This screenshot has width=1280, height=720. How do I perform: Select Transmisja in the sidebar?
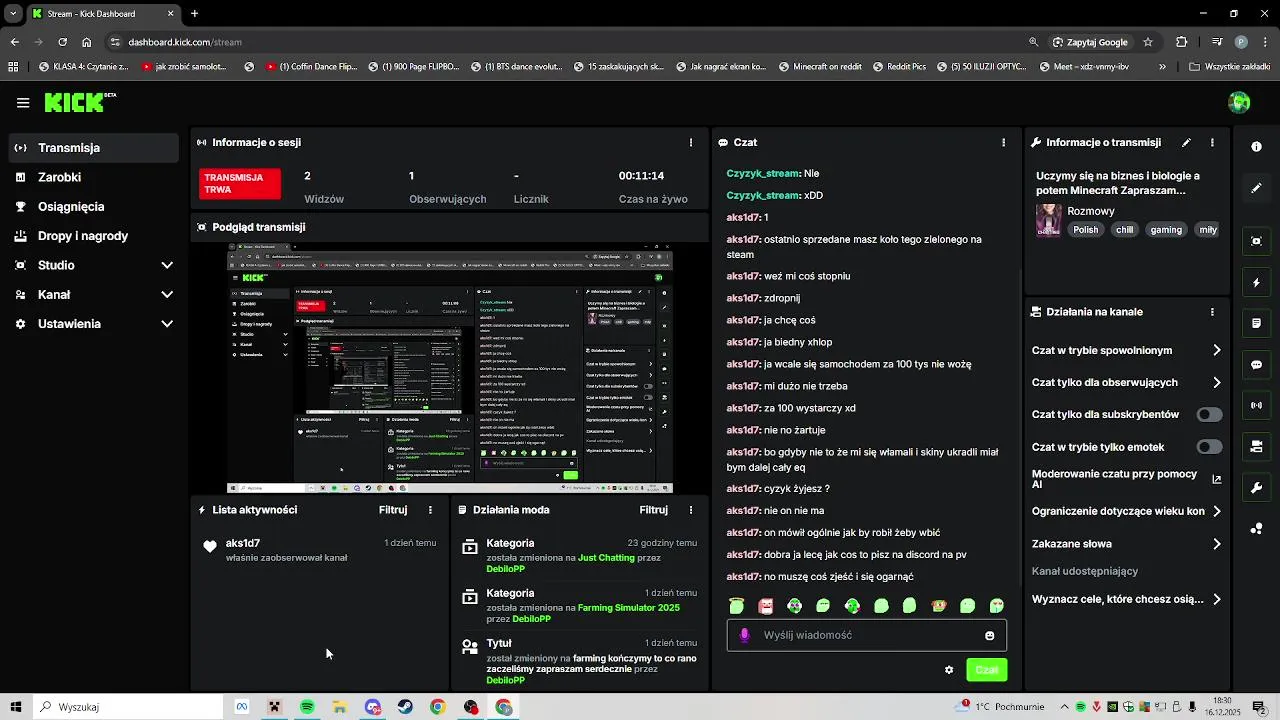94,148
